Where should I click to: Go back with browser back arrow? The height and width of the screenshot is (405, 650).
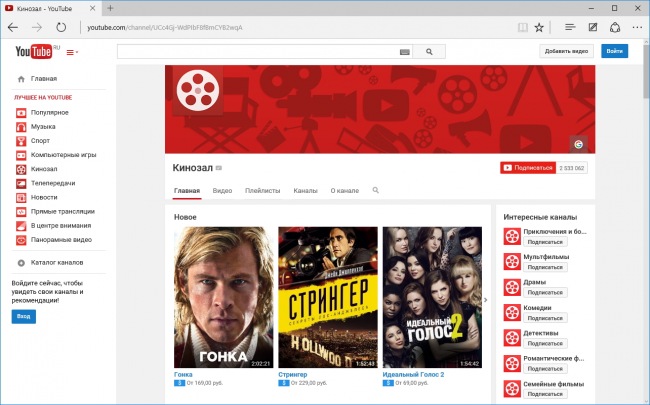13,27
